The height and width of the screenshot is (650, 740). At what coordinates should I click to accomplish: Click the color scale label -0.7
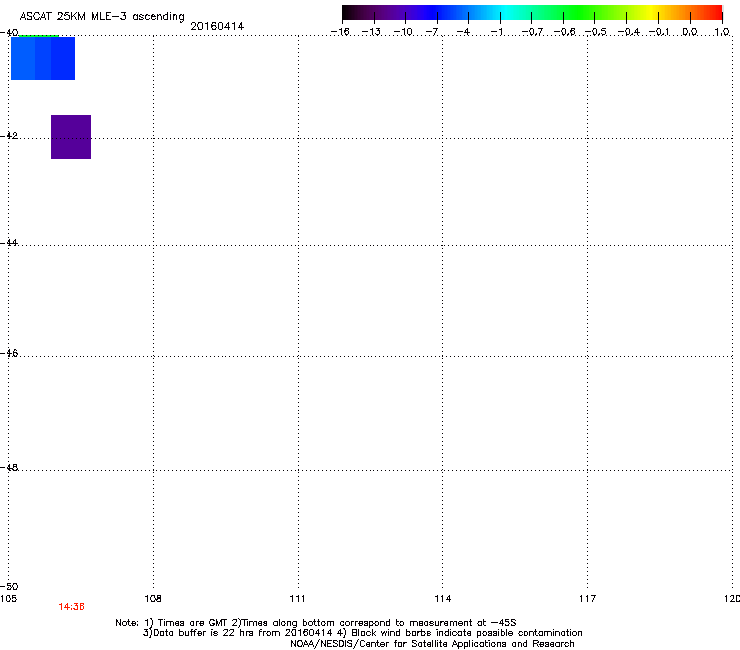(x=532, y=32)
